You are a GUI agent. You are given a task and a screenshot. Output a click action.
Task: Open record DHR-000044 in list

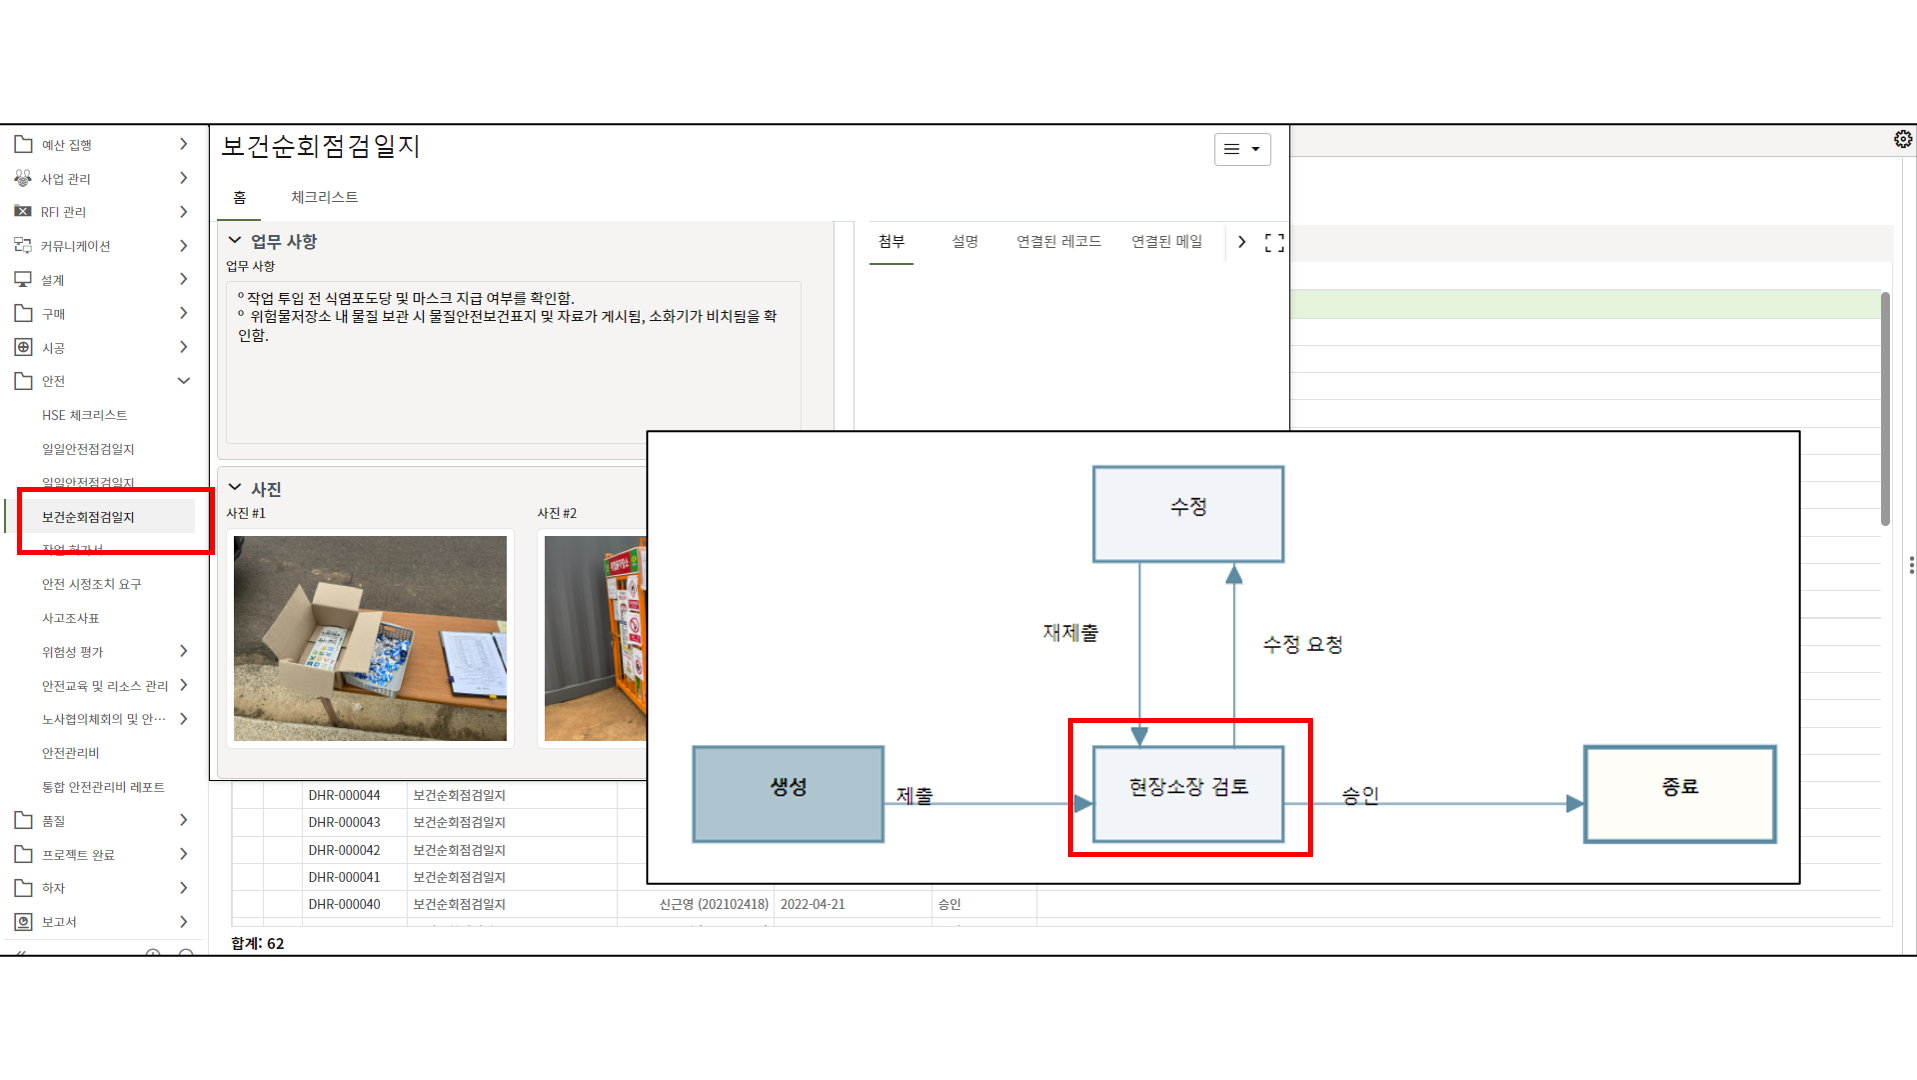tap(344, 796)
